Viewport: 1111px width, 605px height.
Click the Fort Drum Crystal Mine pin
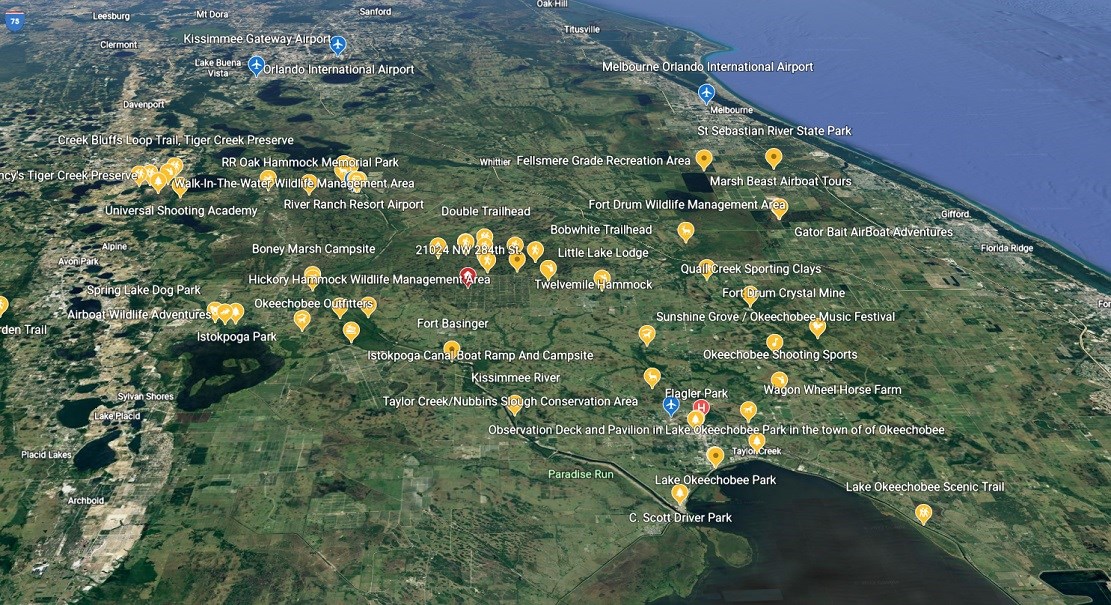[750, 296]
